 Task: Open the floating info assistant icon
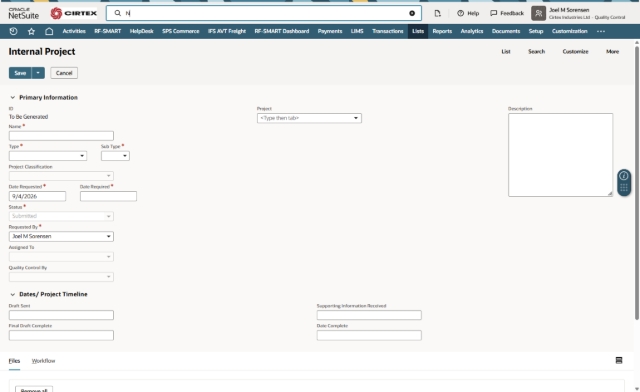click(x=624, y=176)
